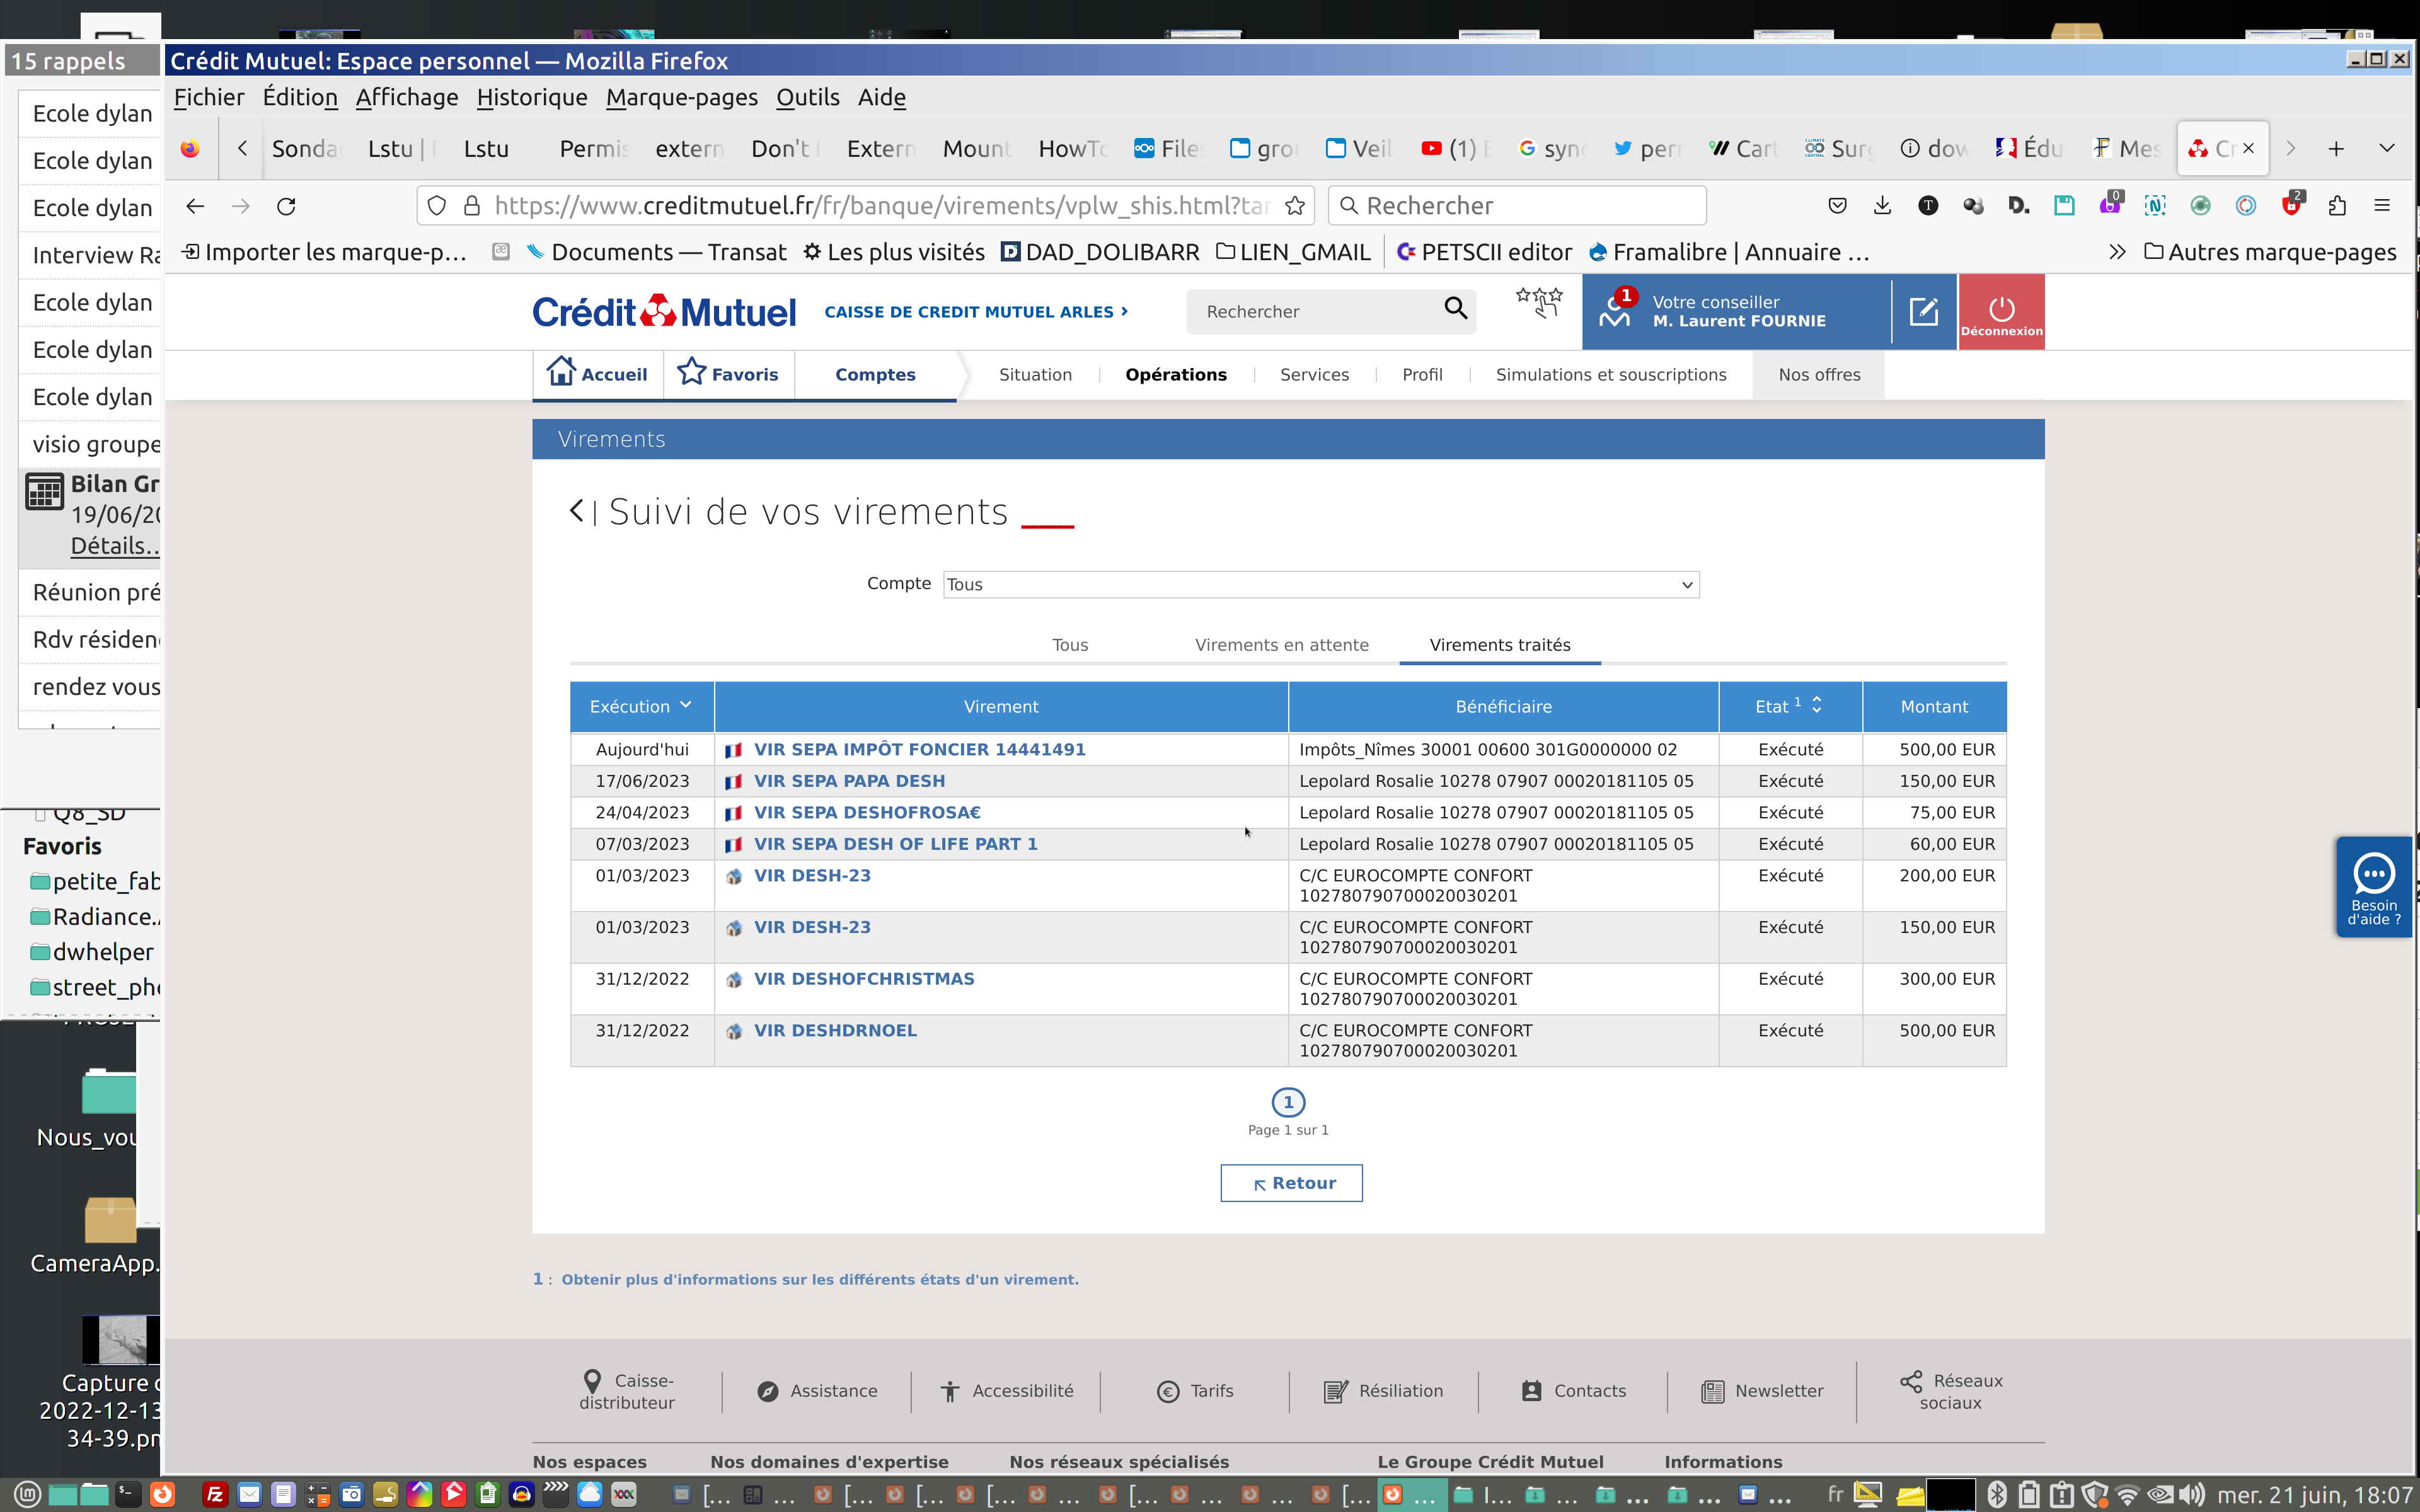Show more bookmarks with the chevron overflow
Viewport: 2420px width, 1512px height.
(2116, 252)
